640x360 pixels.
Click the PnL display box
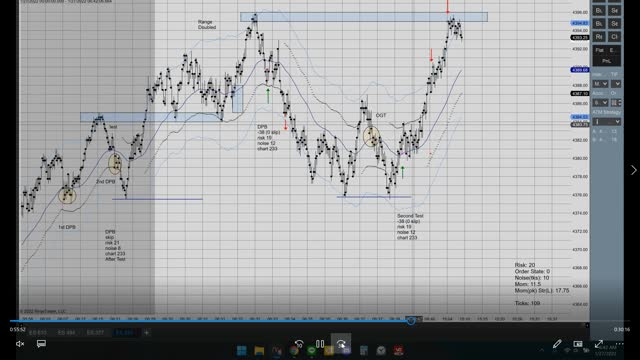click(607, 61)
